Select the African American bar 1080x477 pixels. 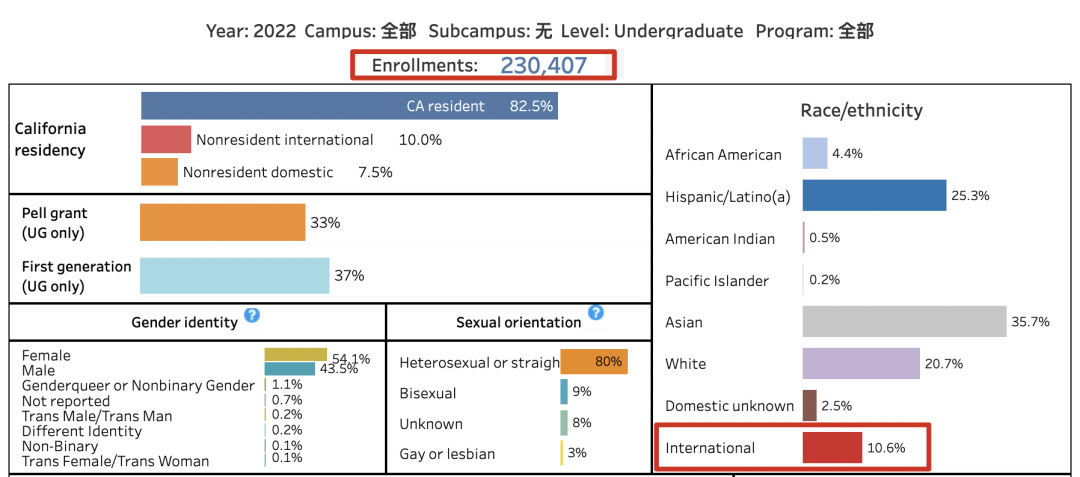pos(814,154)
